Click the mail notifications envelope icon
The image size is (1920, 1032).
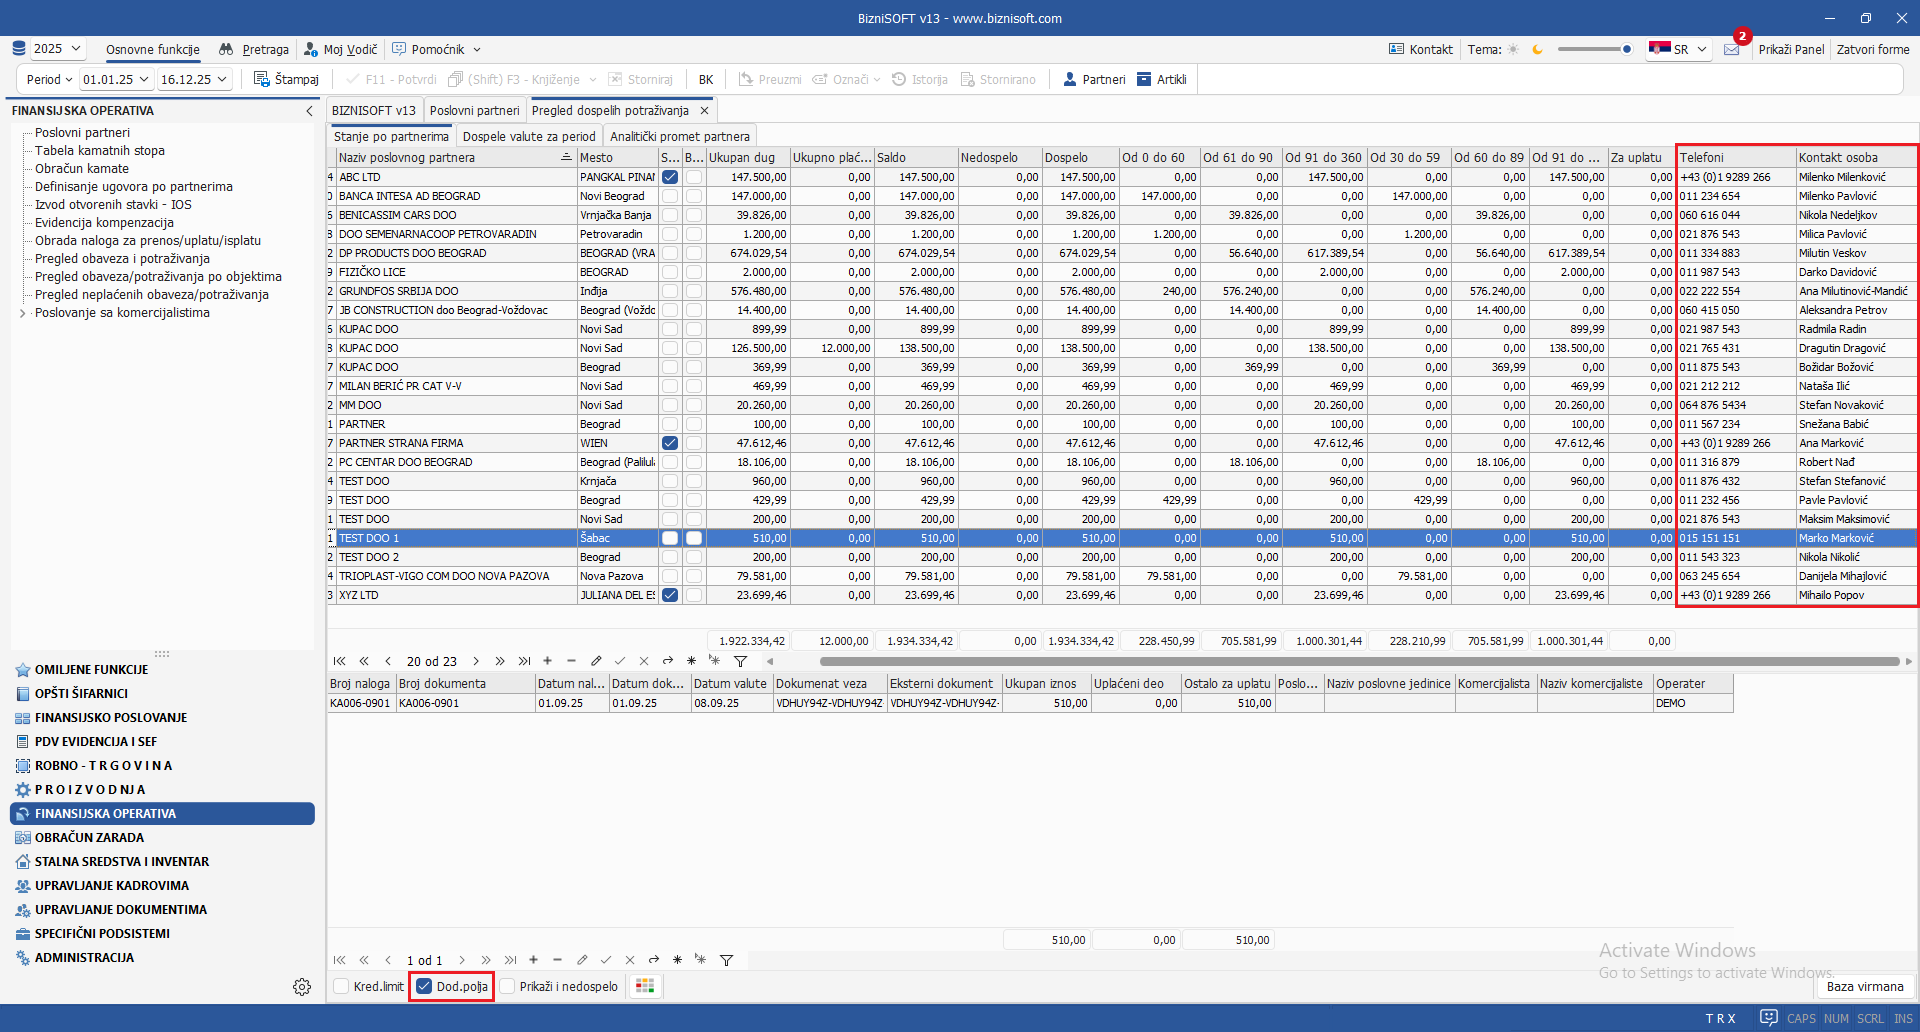pyautogui.click(x=1732, y=49)
